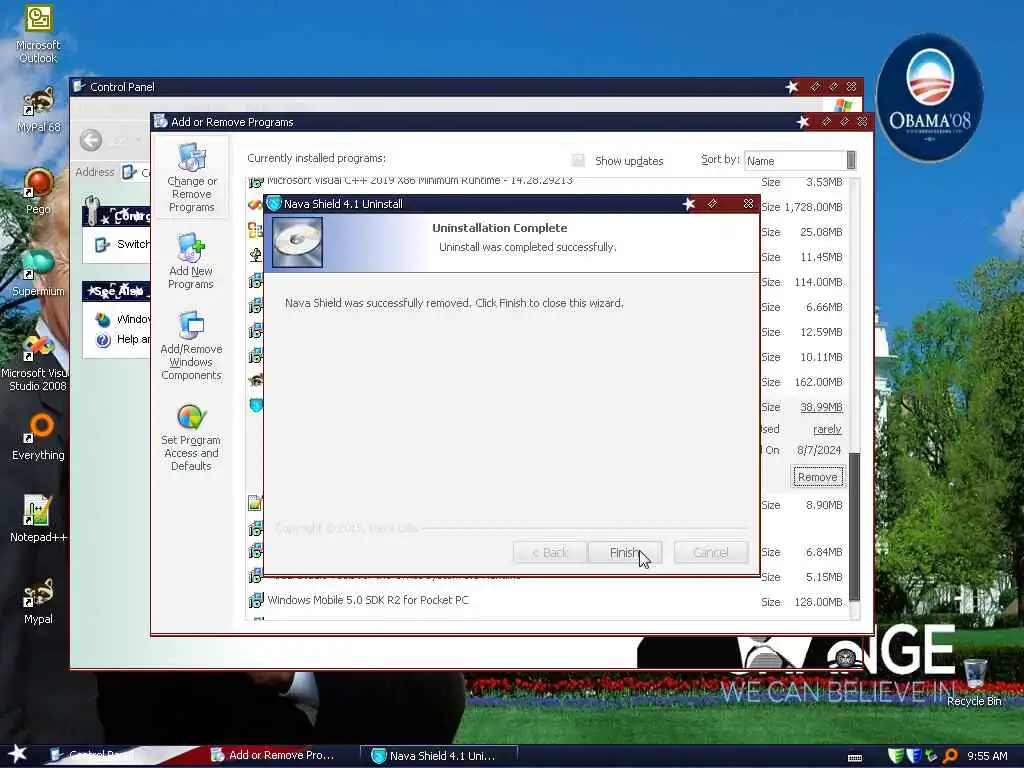This screenshot has width=1024, height=768.
Task: Open Pego desktop shortcut
Action: (x=39, y=191)
